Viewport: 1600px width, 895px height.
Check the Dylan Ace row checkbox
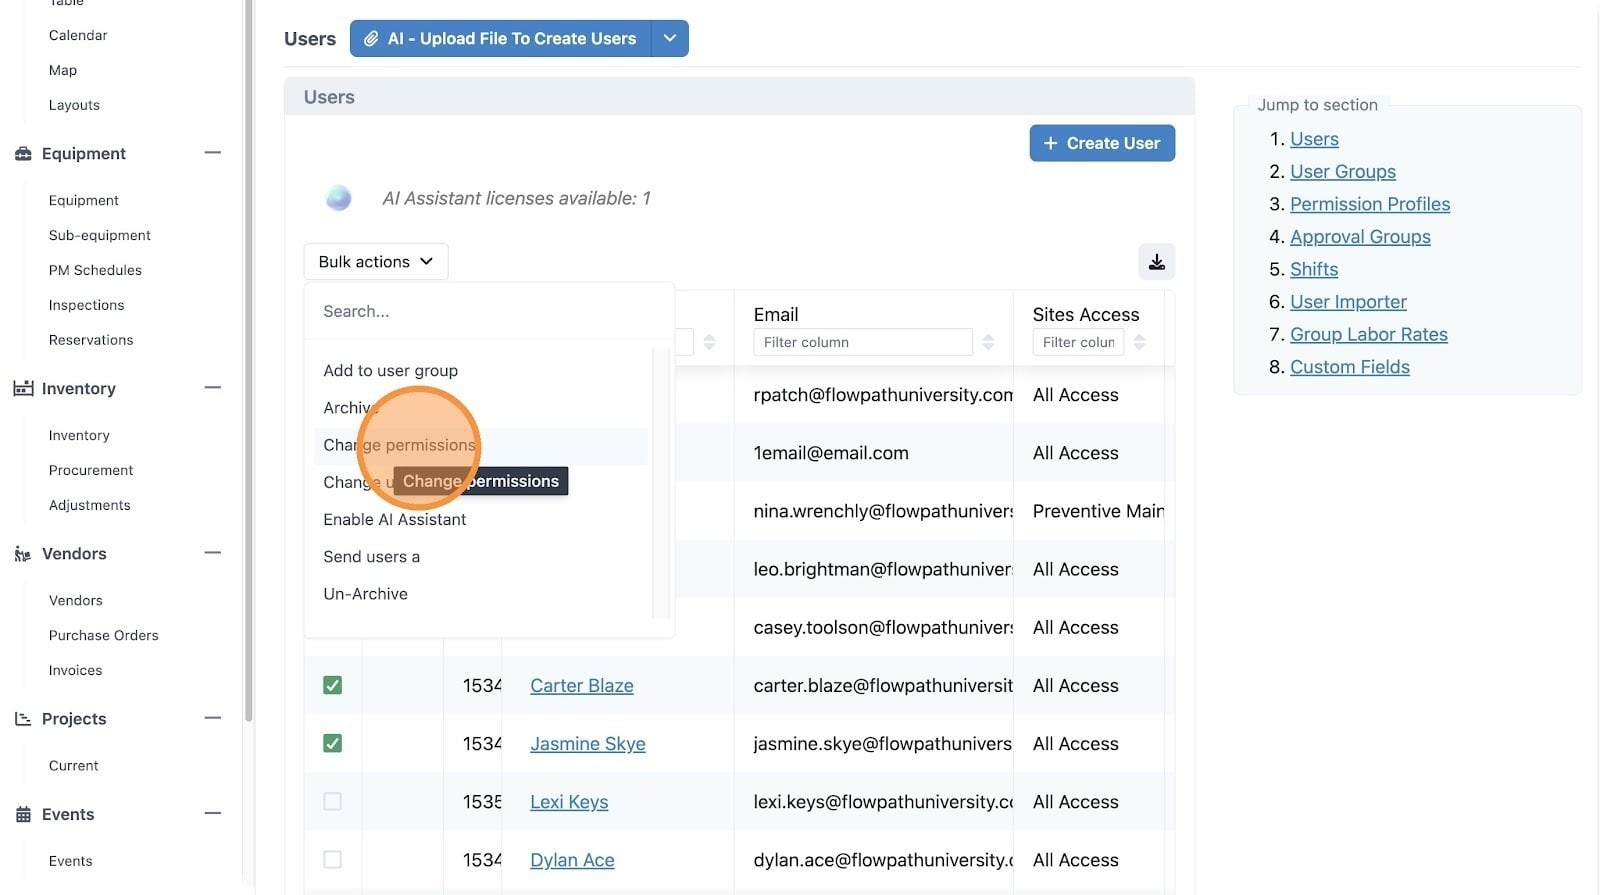click(333, 860)
